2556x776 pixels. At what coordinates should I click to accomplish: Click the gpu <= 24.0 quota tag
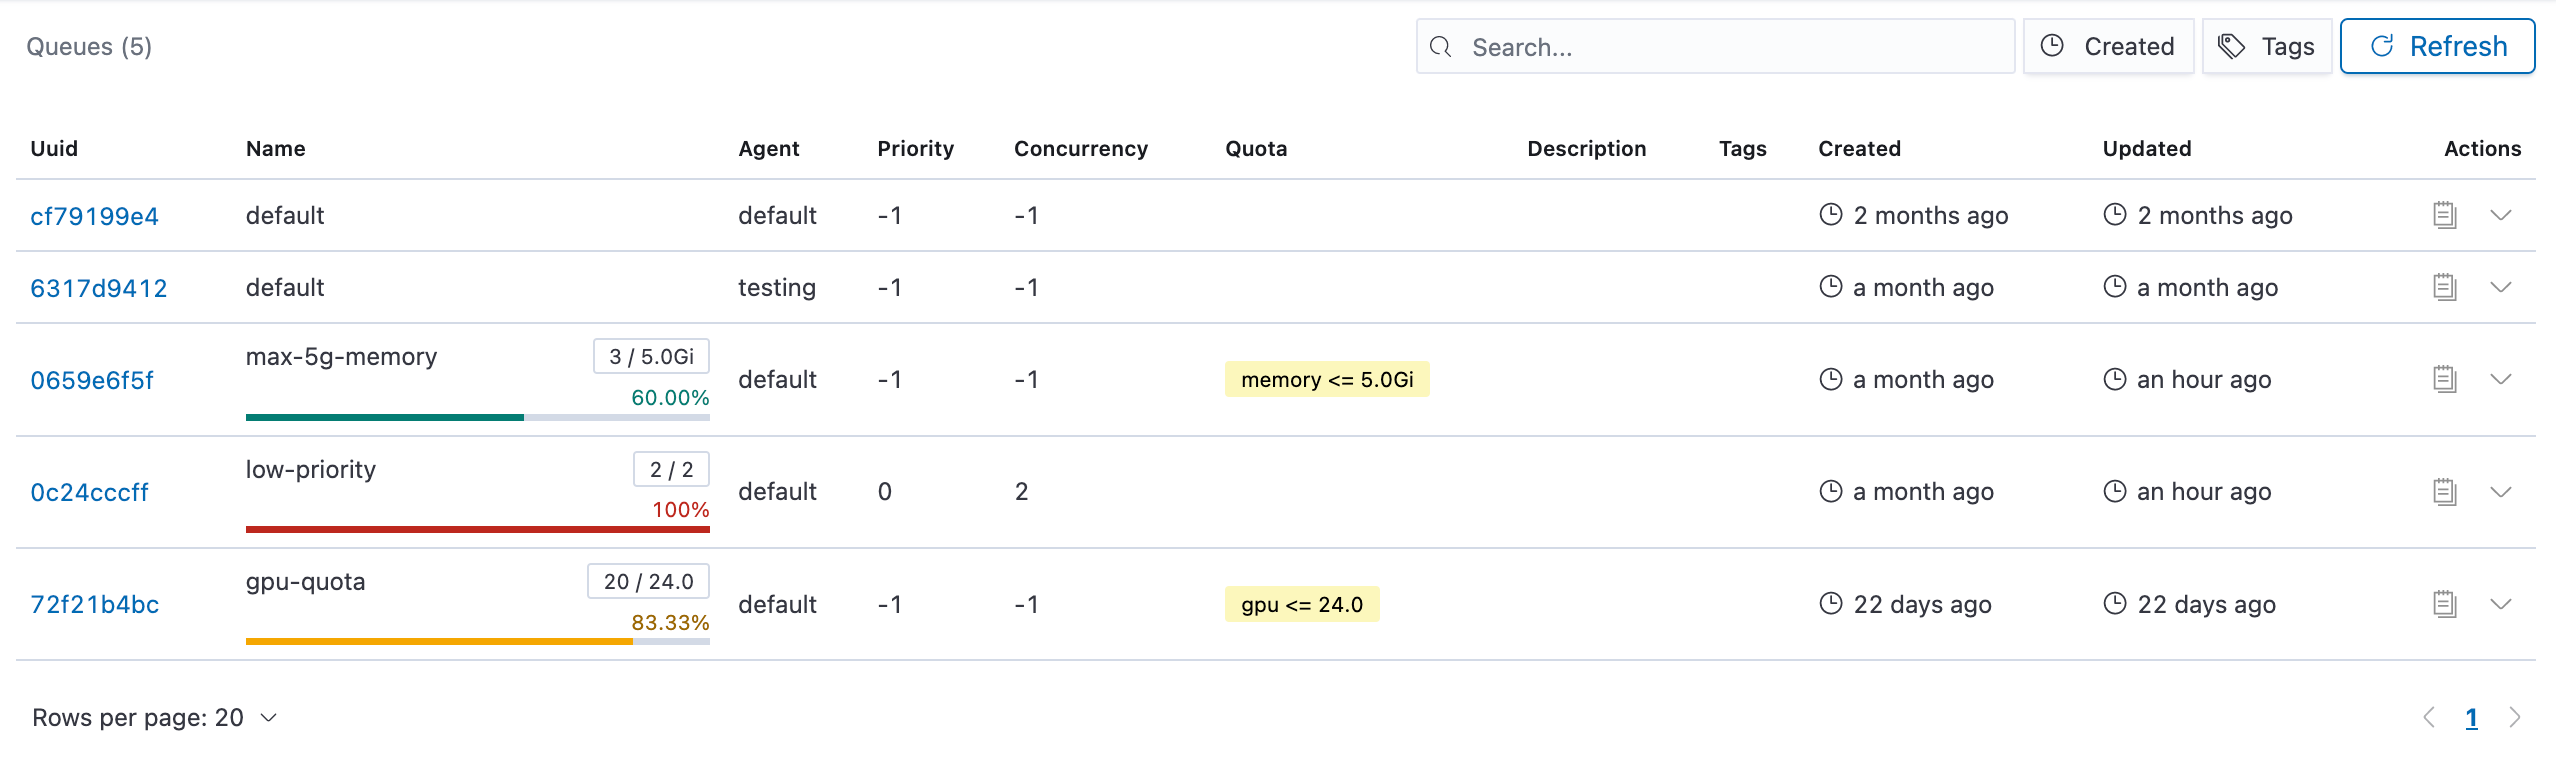[x=1302, y=604]
